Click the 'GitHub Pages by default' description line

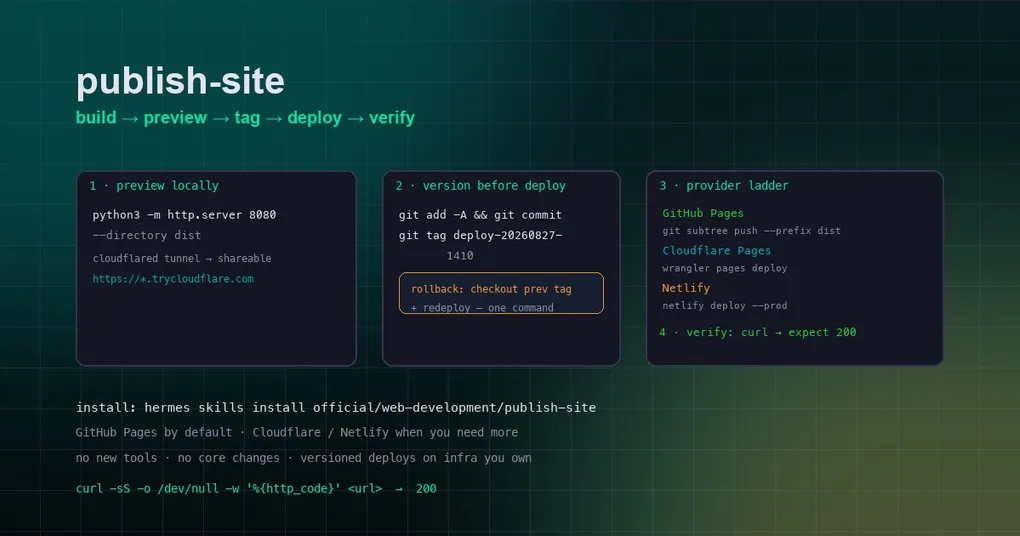coord(297,433)
